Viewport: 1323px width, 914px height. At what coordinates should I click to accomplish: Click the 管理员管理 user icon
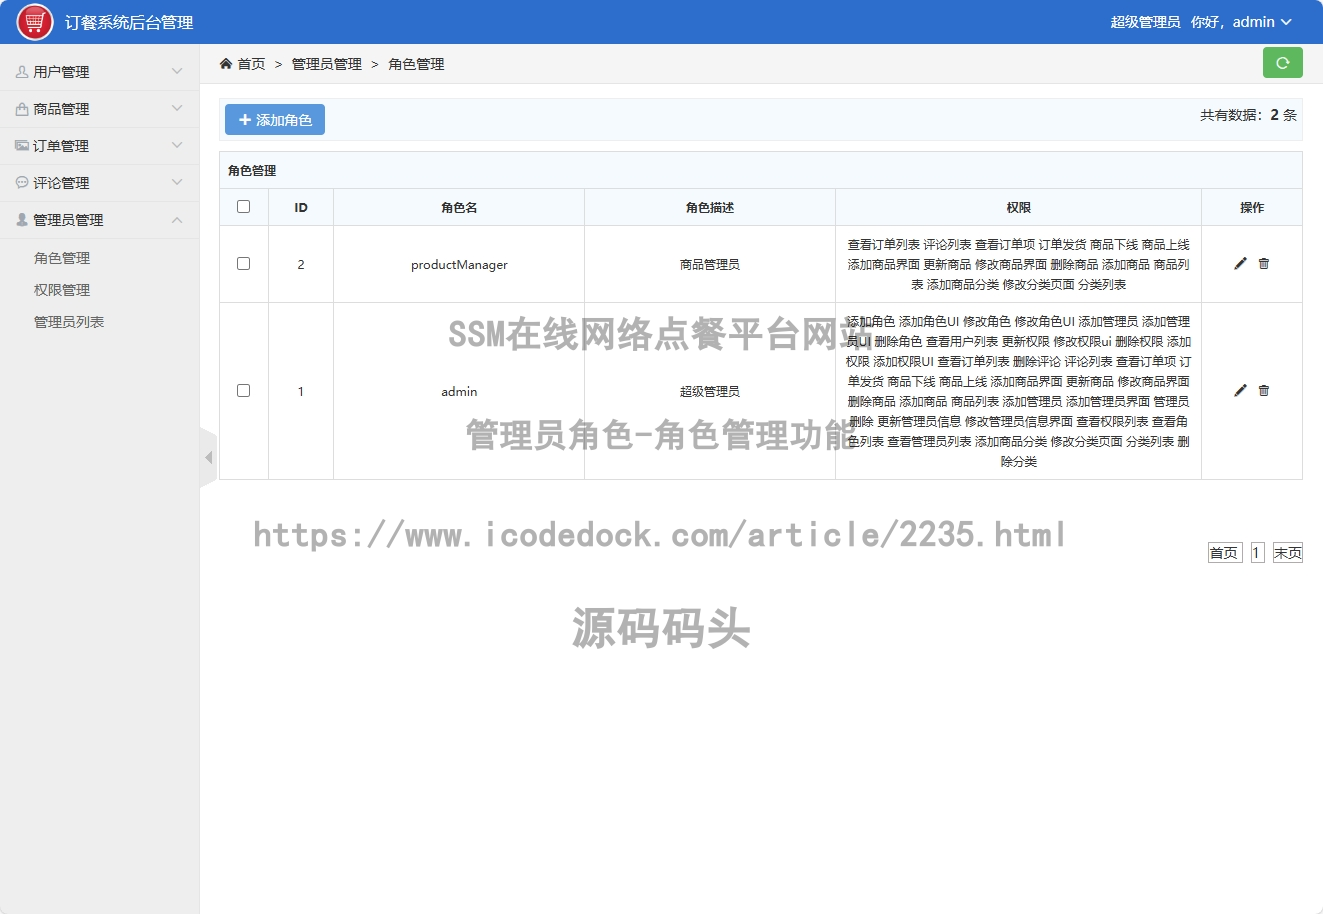point(22,220)
